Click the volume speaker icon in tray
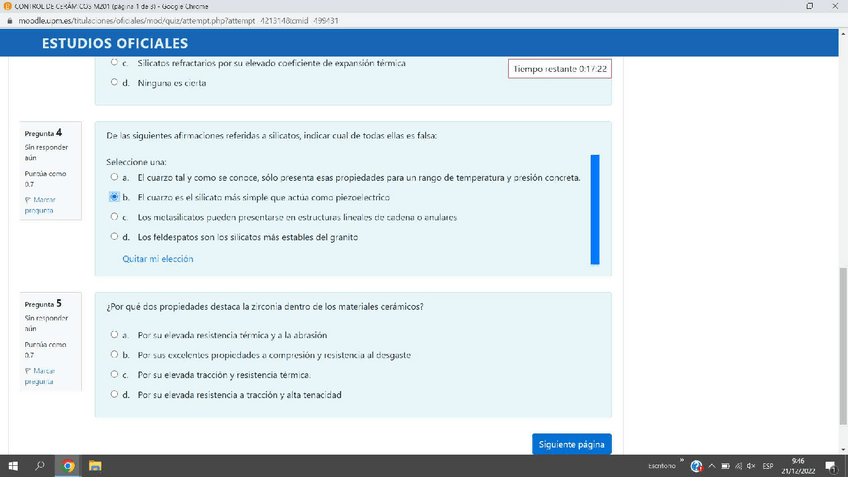 (x=751, y=467)
